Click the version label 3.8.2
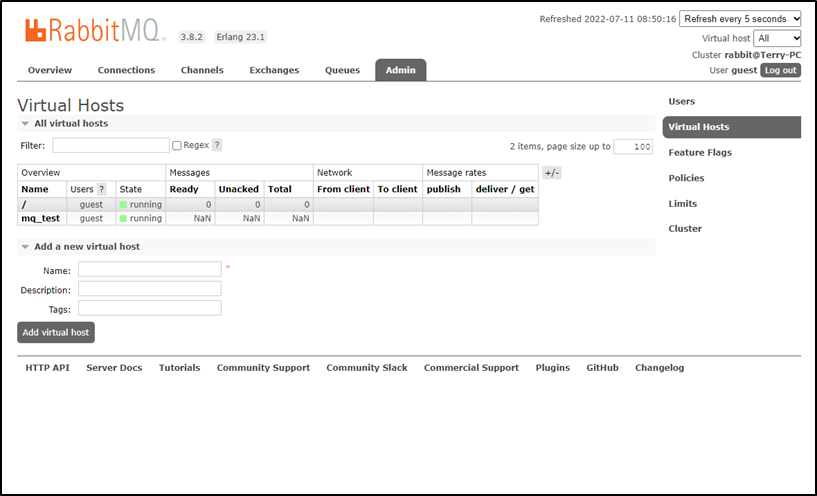Screen dimensions: 817x496 click(191, 37)
